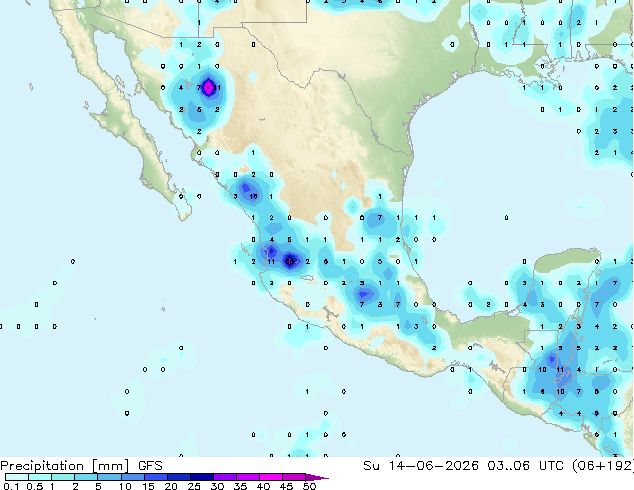The width and height of the screenshot is (634, 490).
Task: Click the 15–20 mm legend color swatch
Action: 155,477
